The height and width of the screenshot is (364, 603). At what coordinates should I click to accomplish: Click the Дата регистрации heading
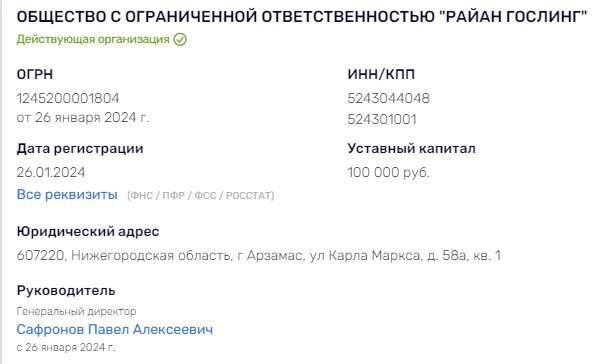click(80, 148)
